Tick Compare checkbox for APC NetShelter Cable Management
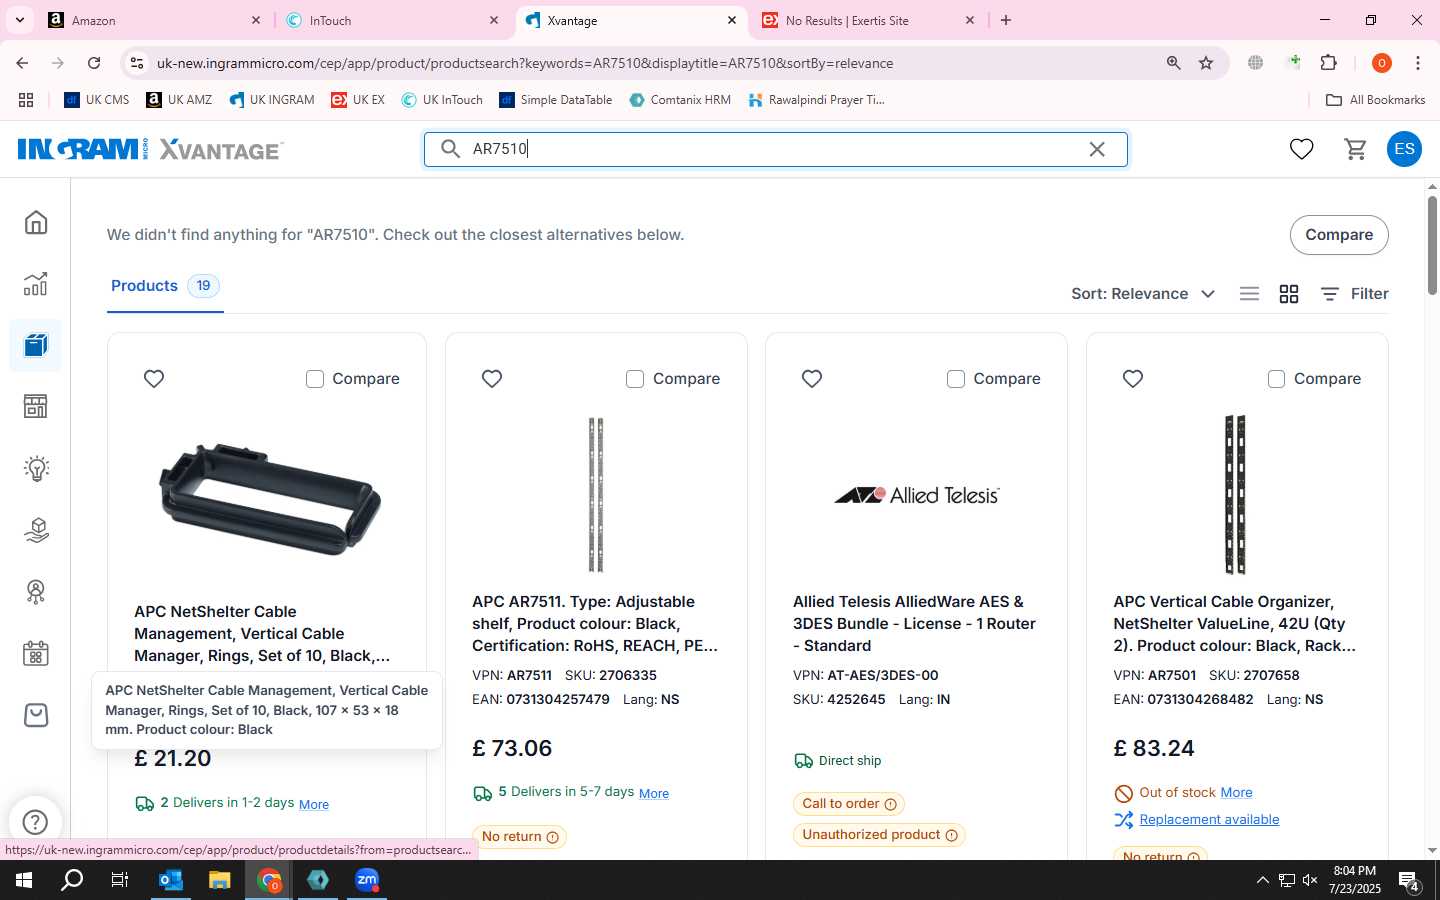 coord(315,379)
